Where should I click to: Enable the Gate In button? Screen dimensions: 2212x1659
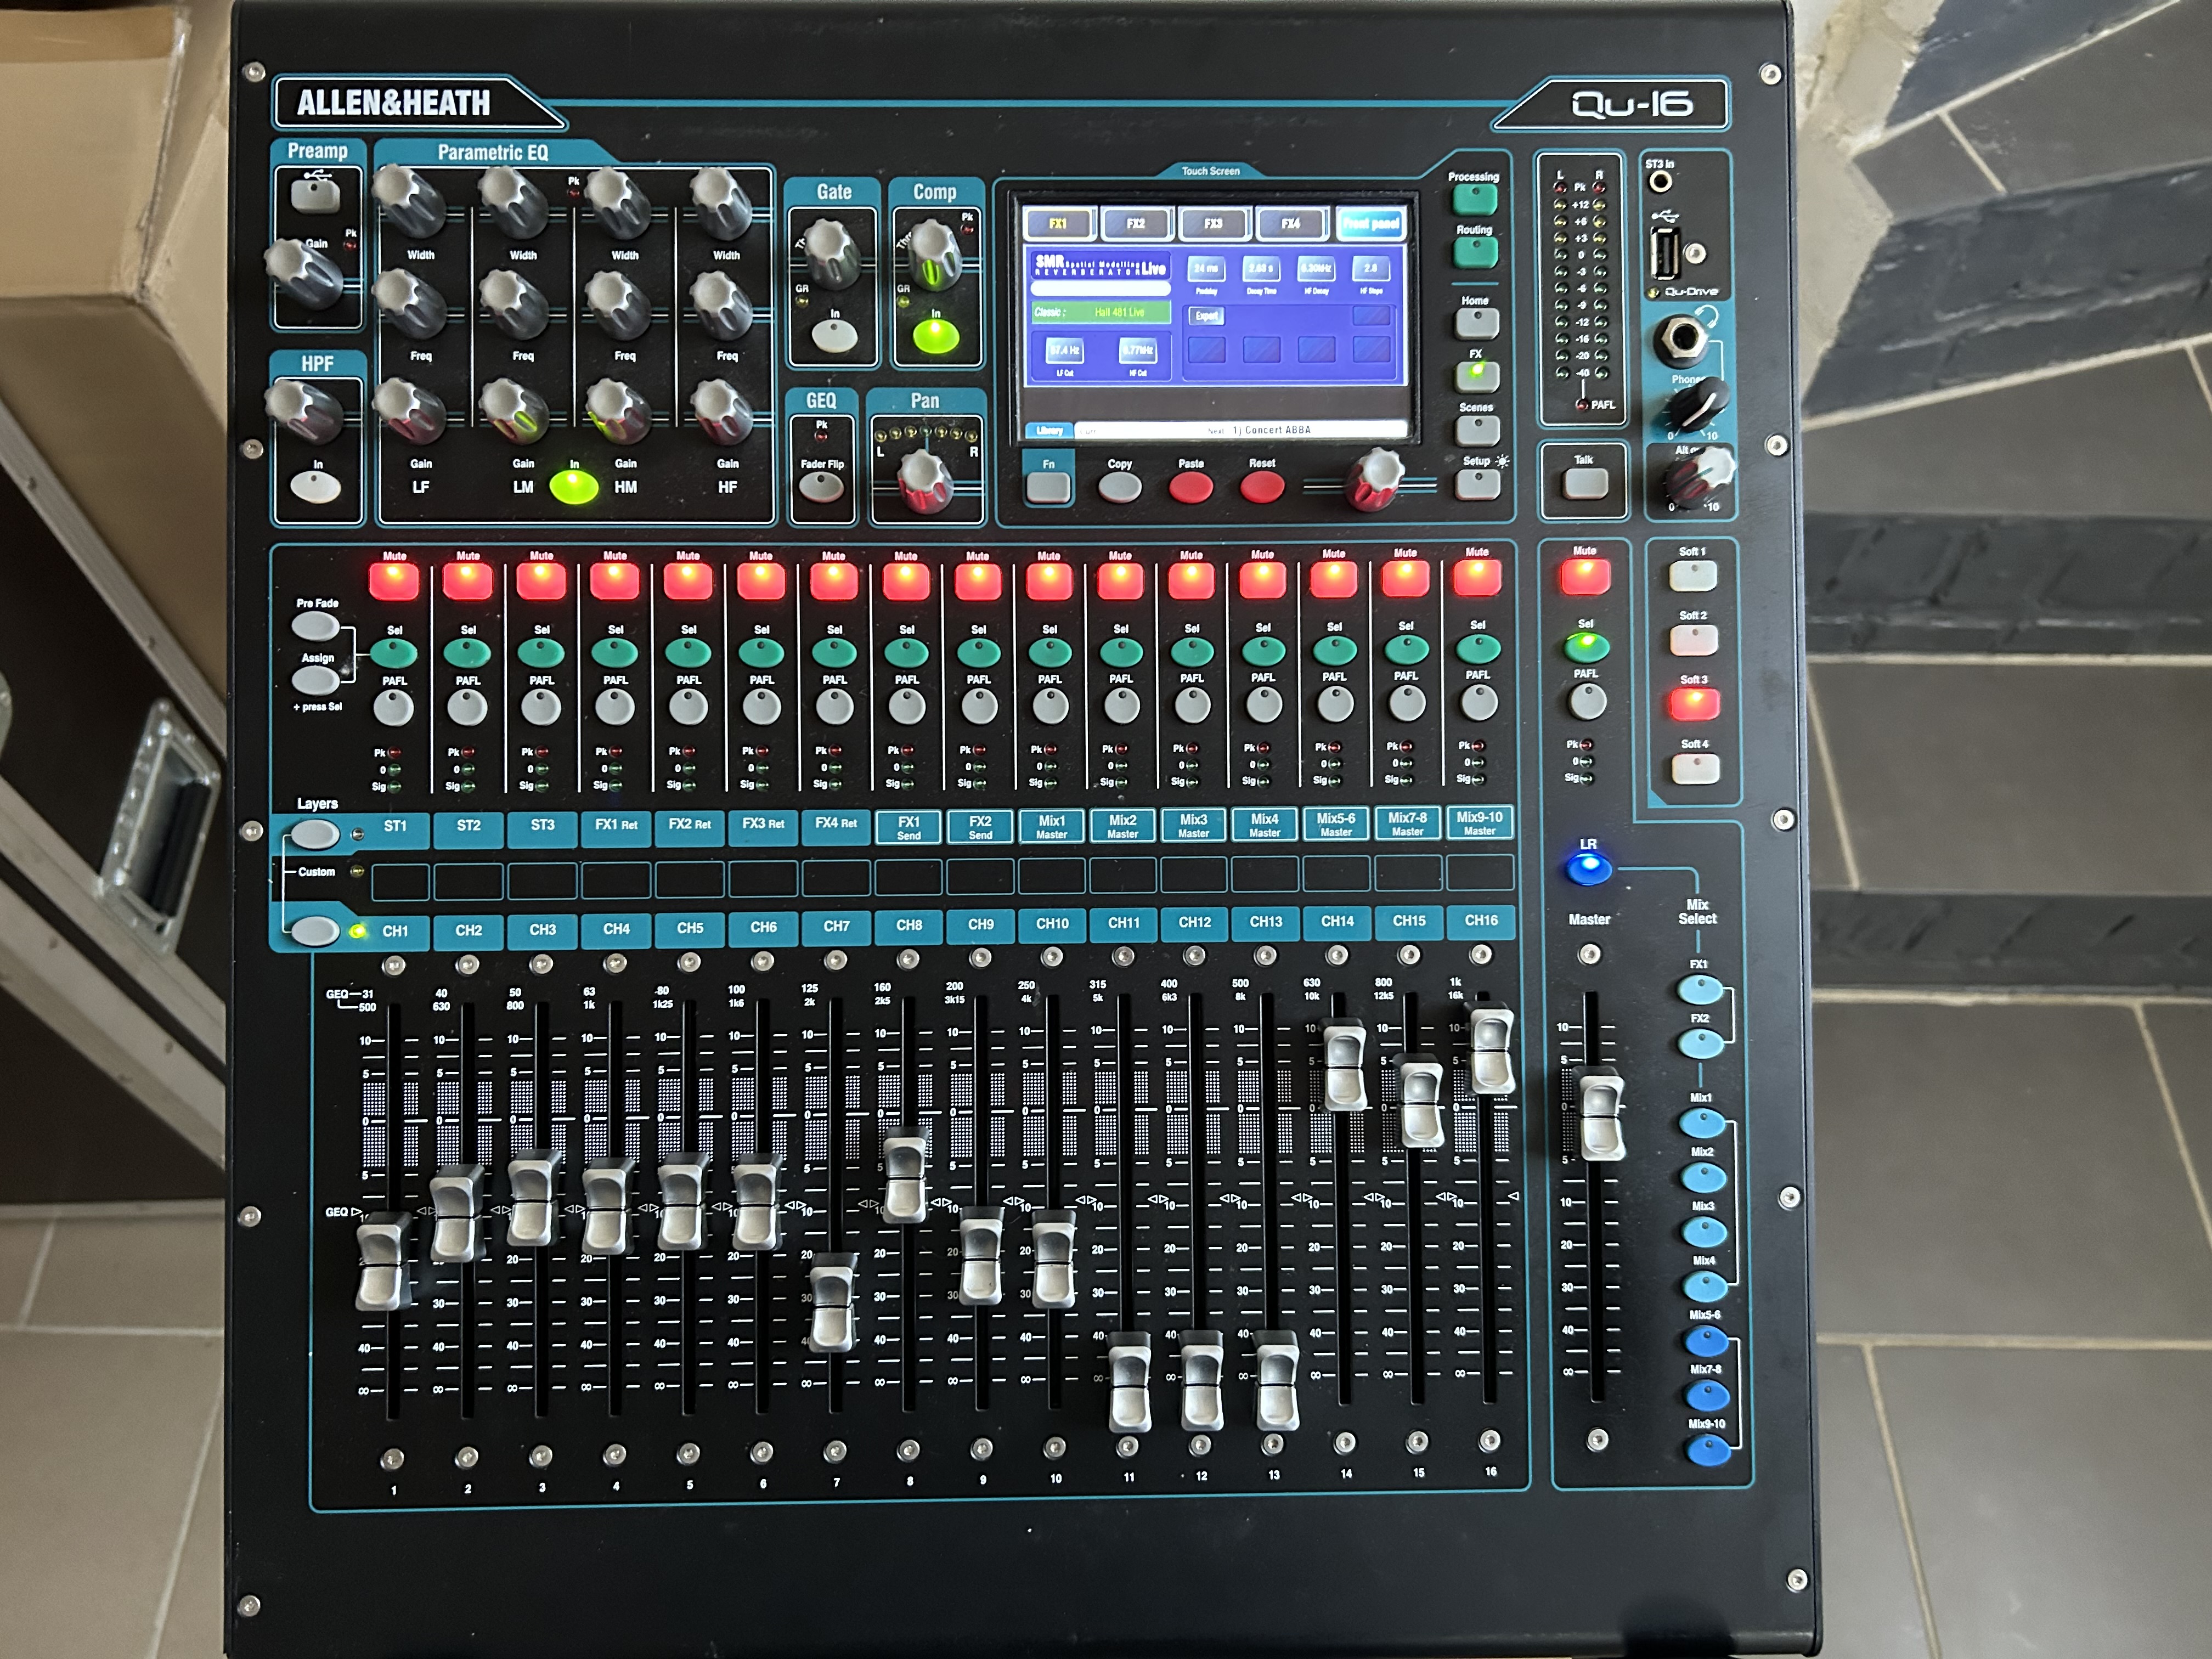pos(834,337)
